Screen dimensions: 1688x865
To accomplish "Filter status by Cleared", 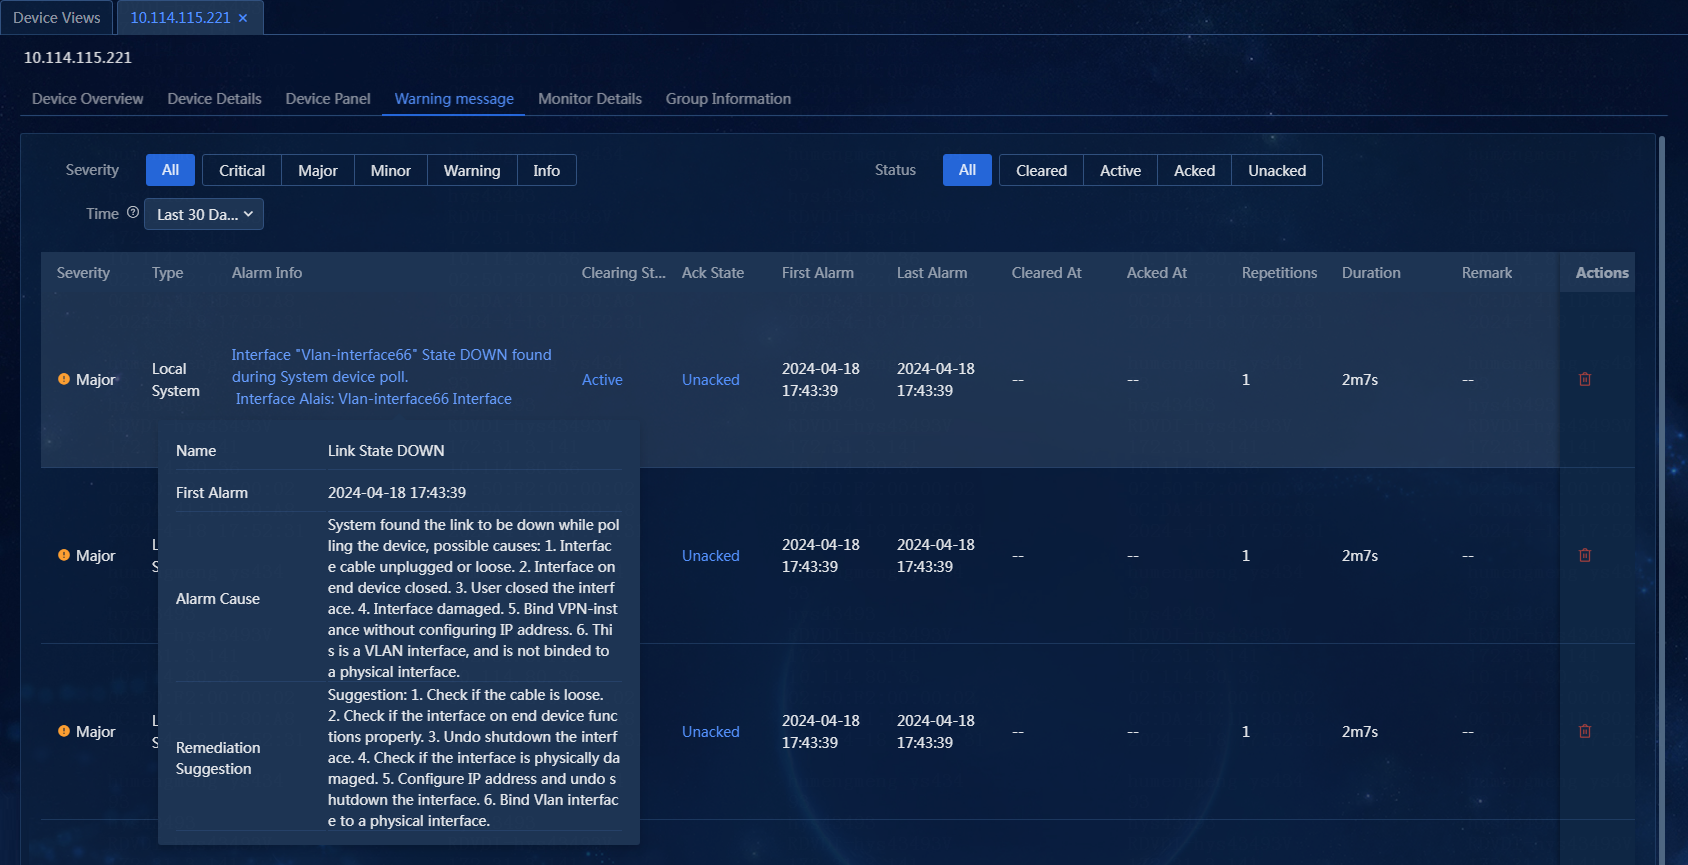I will coord(1041,170).
